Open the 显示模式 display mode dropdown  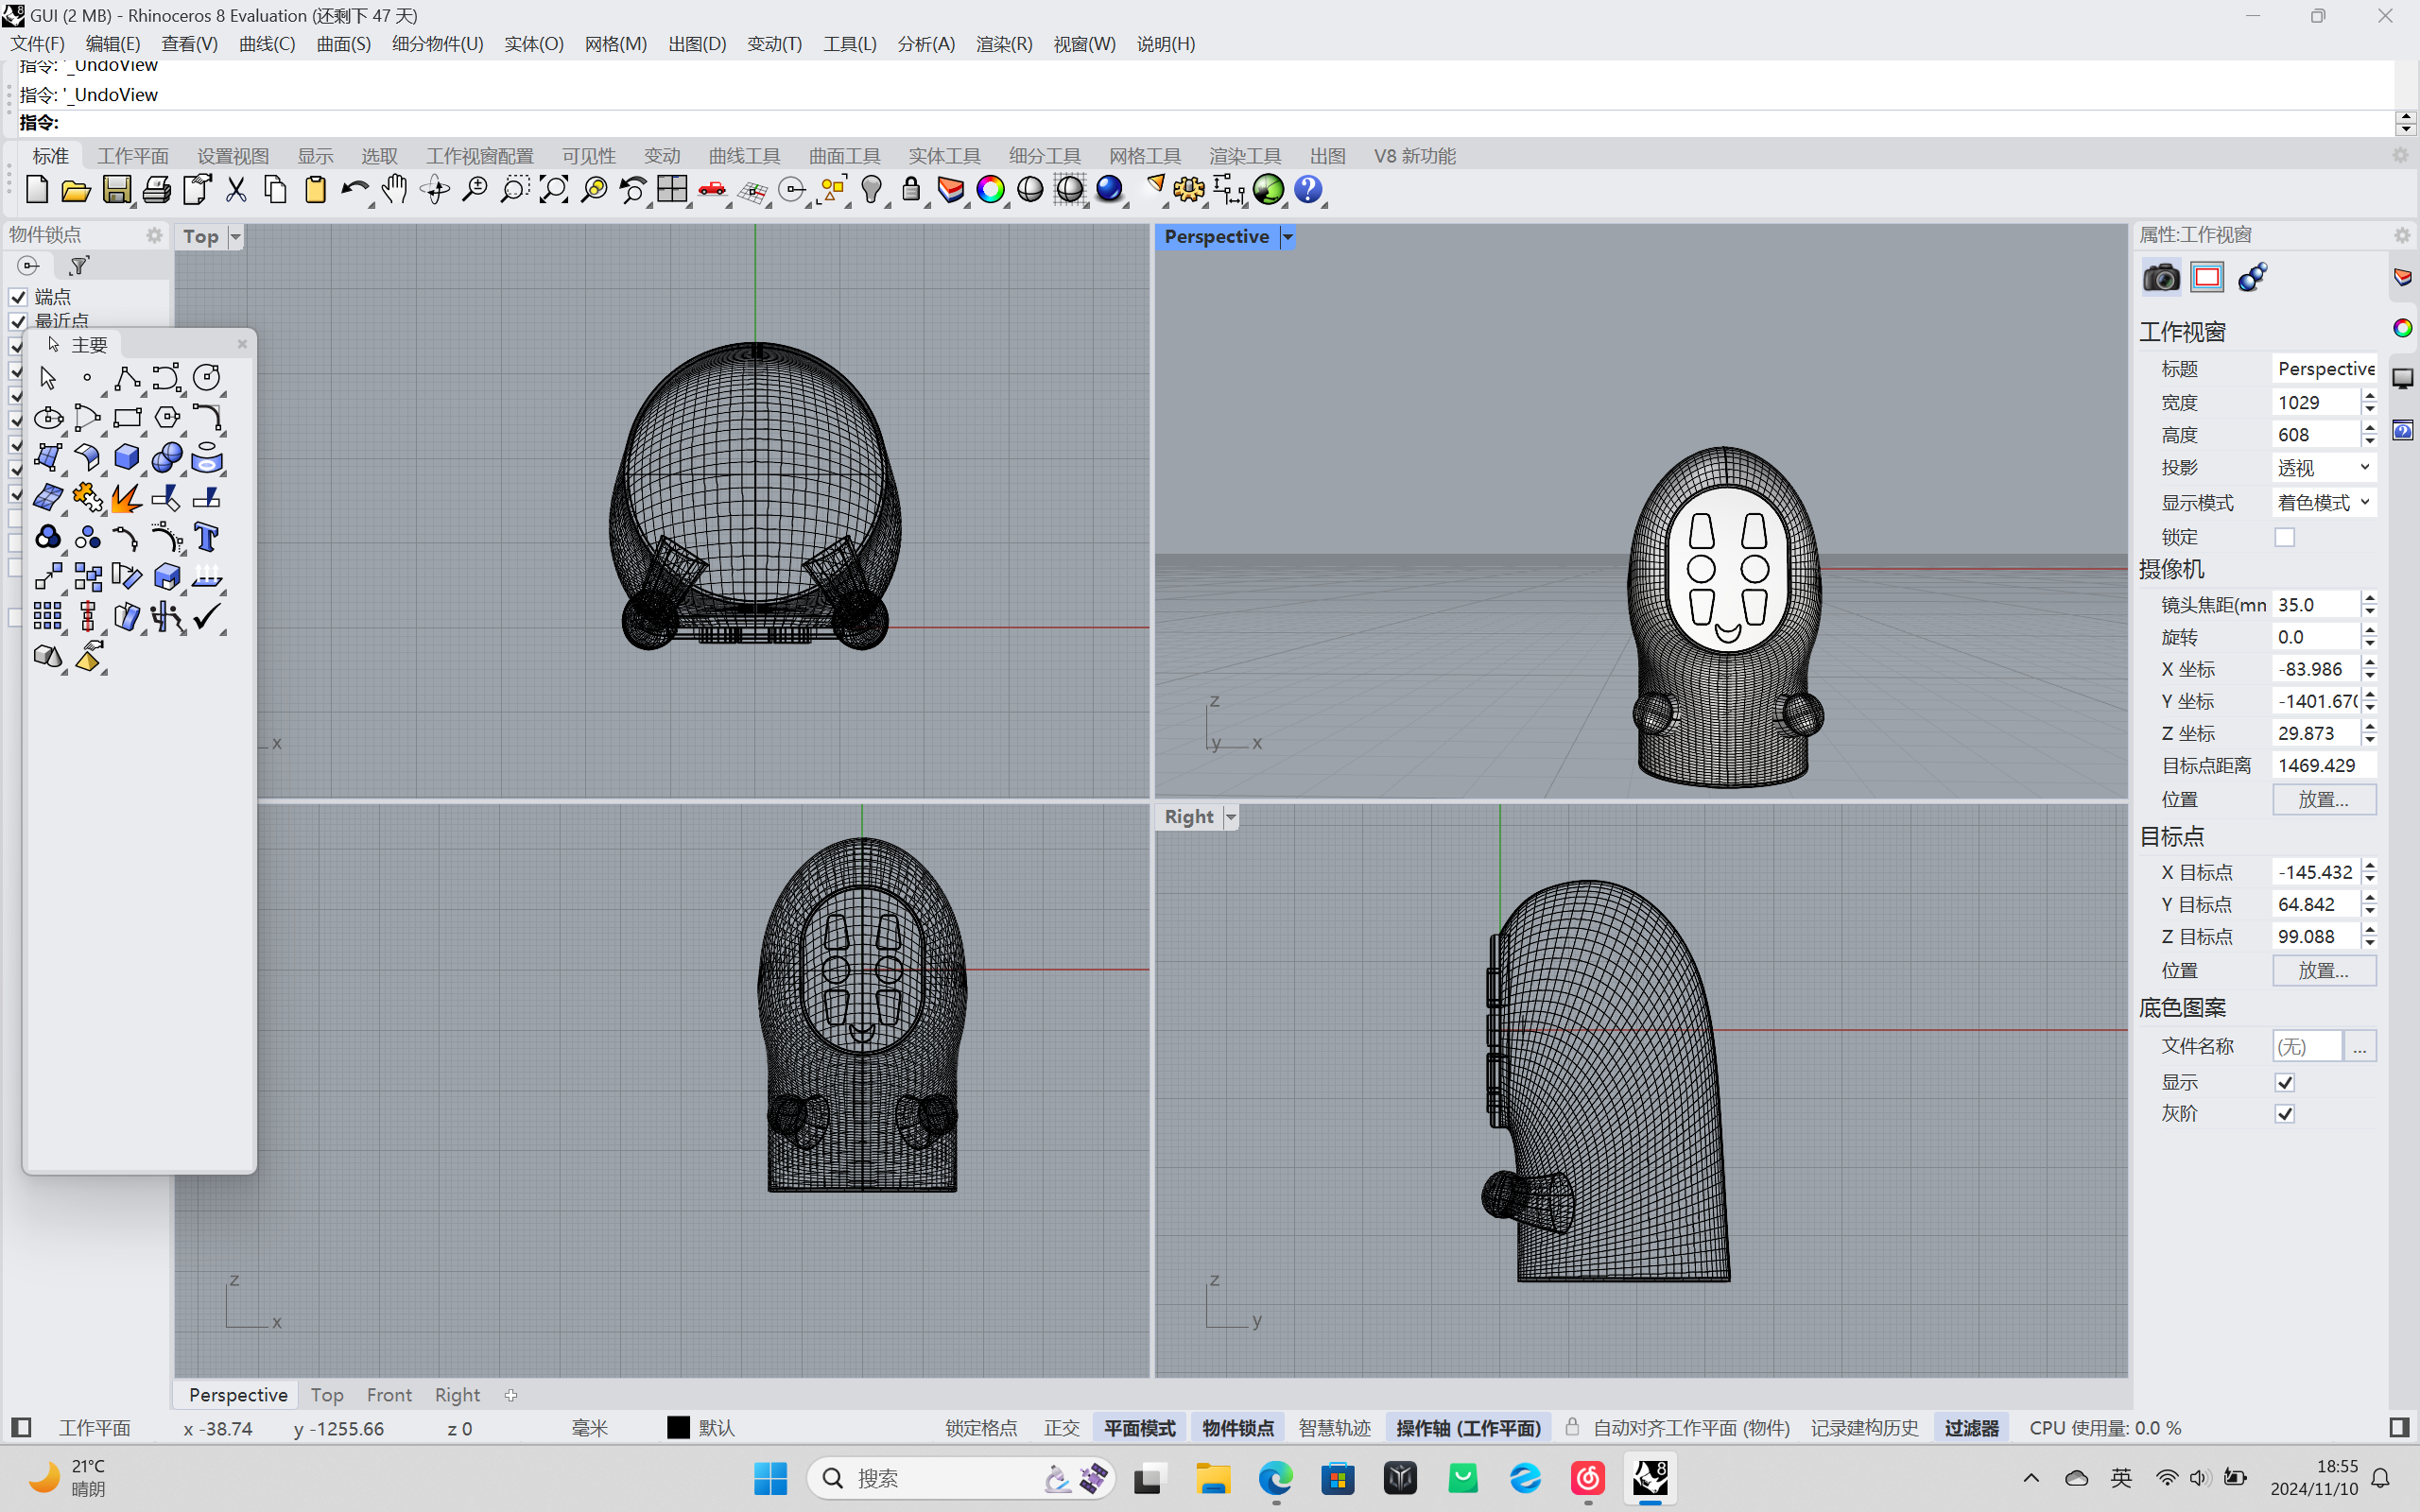click(2324, 503)
